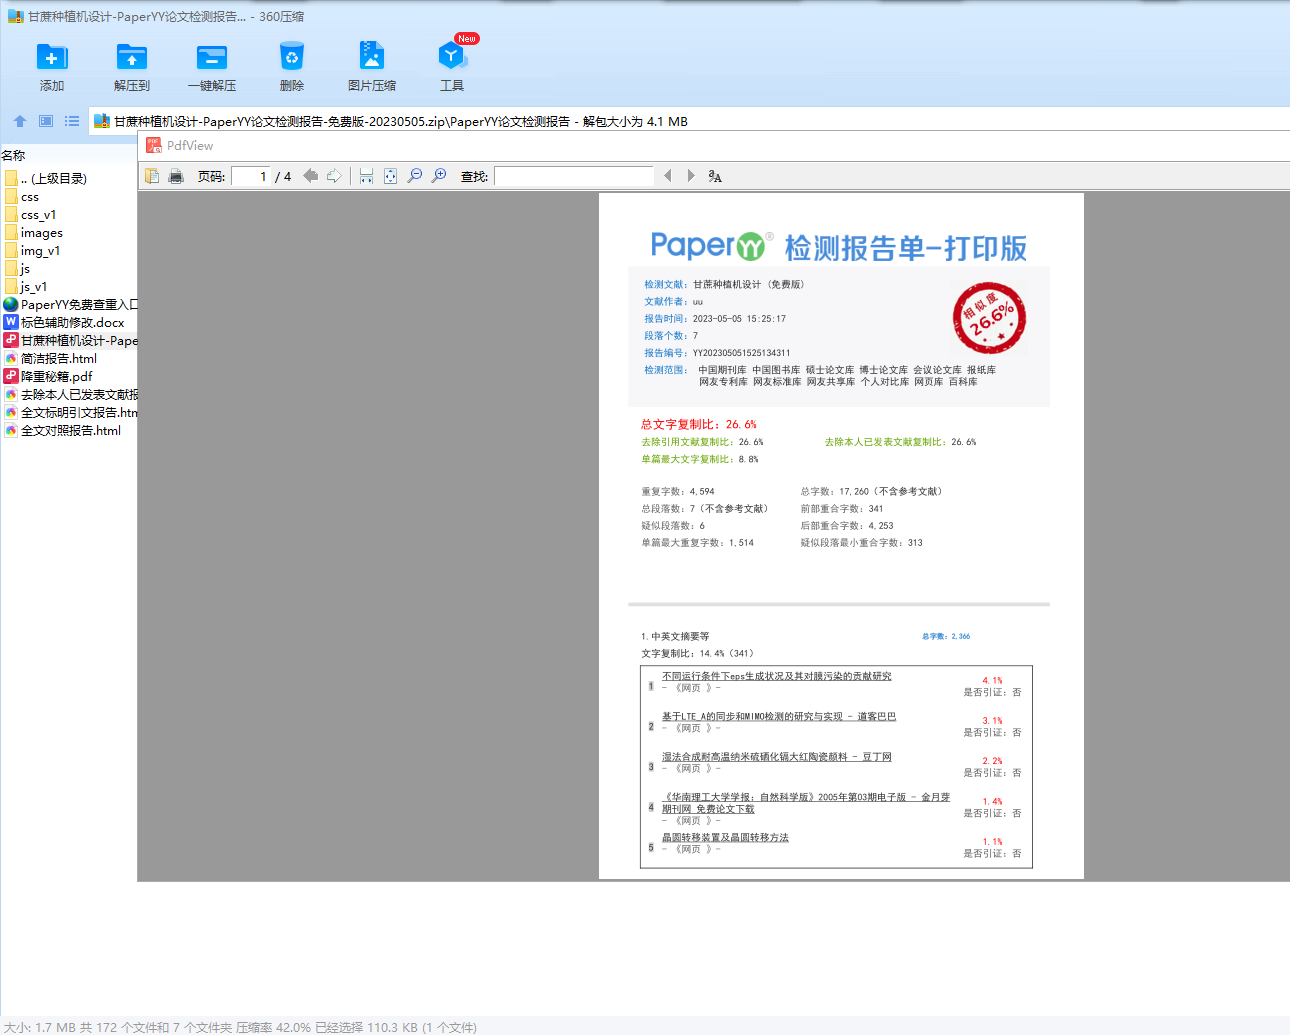Click the Word icon of 标色辅助修改.docx
Screen dimensions: 1290x1035
click(x=11, y=322)
